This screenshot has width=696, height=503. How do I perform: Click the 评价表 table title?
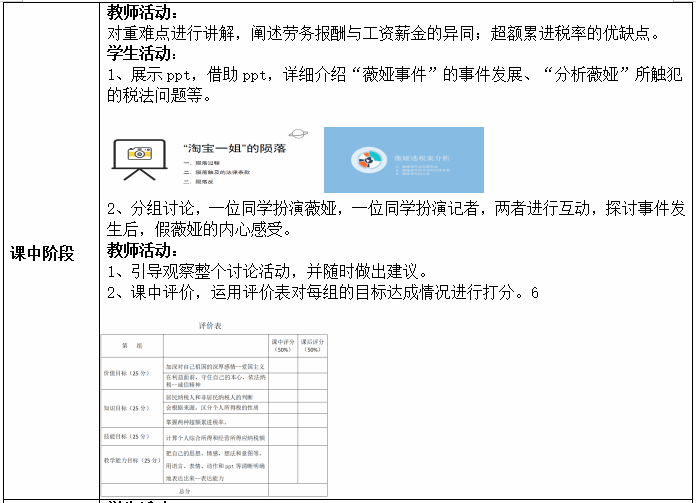click(213, 326)
